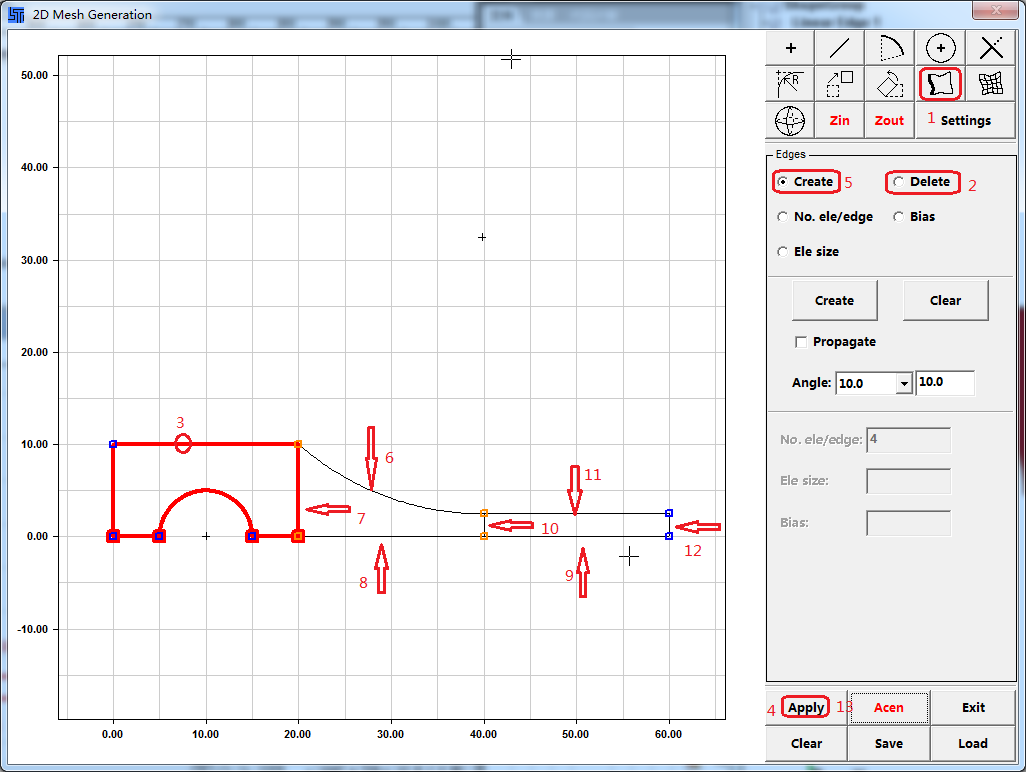1026x772 pixels.
Task: Select the arc drawing tool
Action: click(890, 48)
